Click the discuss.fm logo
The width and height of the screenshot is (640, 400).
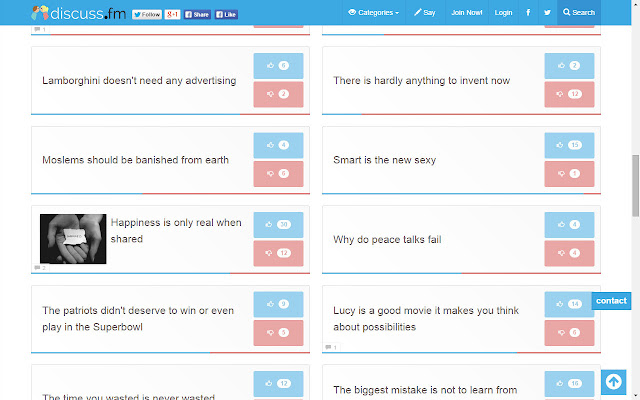click(x=78, y=13)
